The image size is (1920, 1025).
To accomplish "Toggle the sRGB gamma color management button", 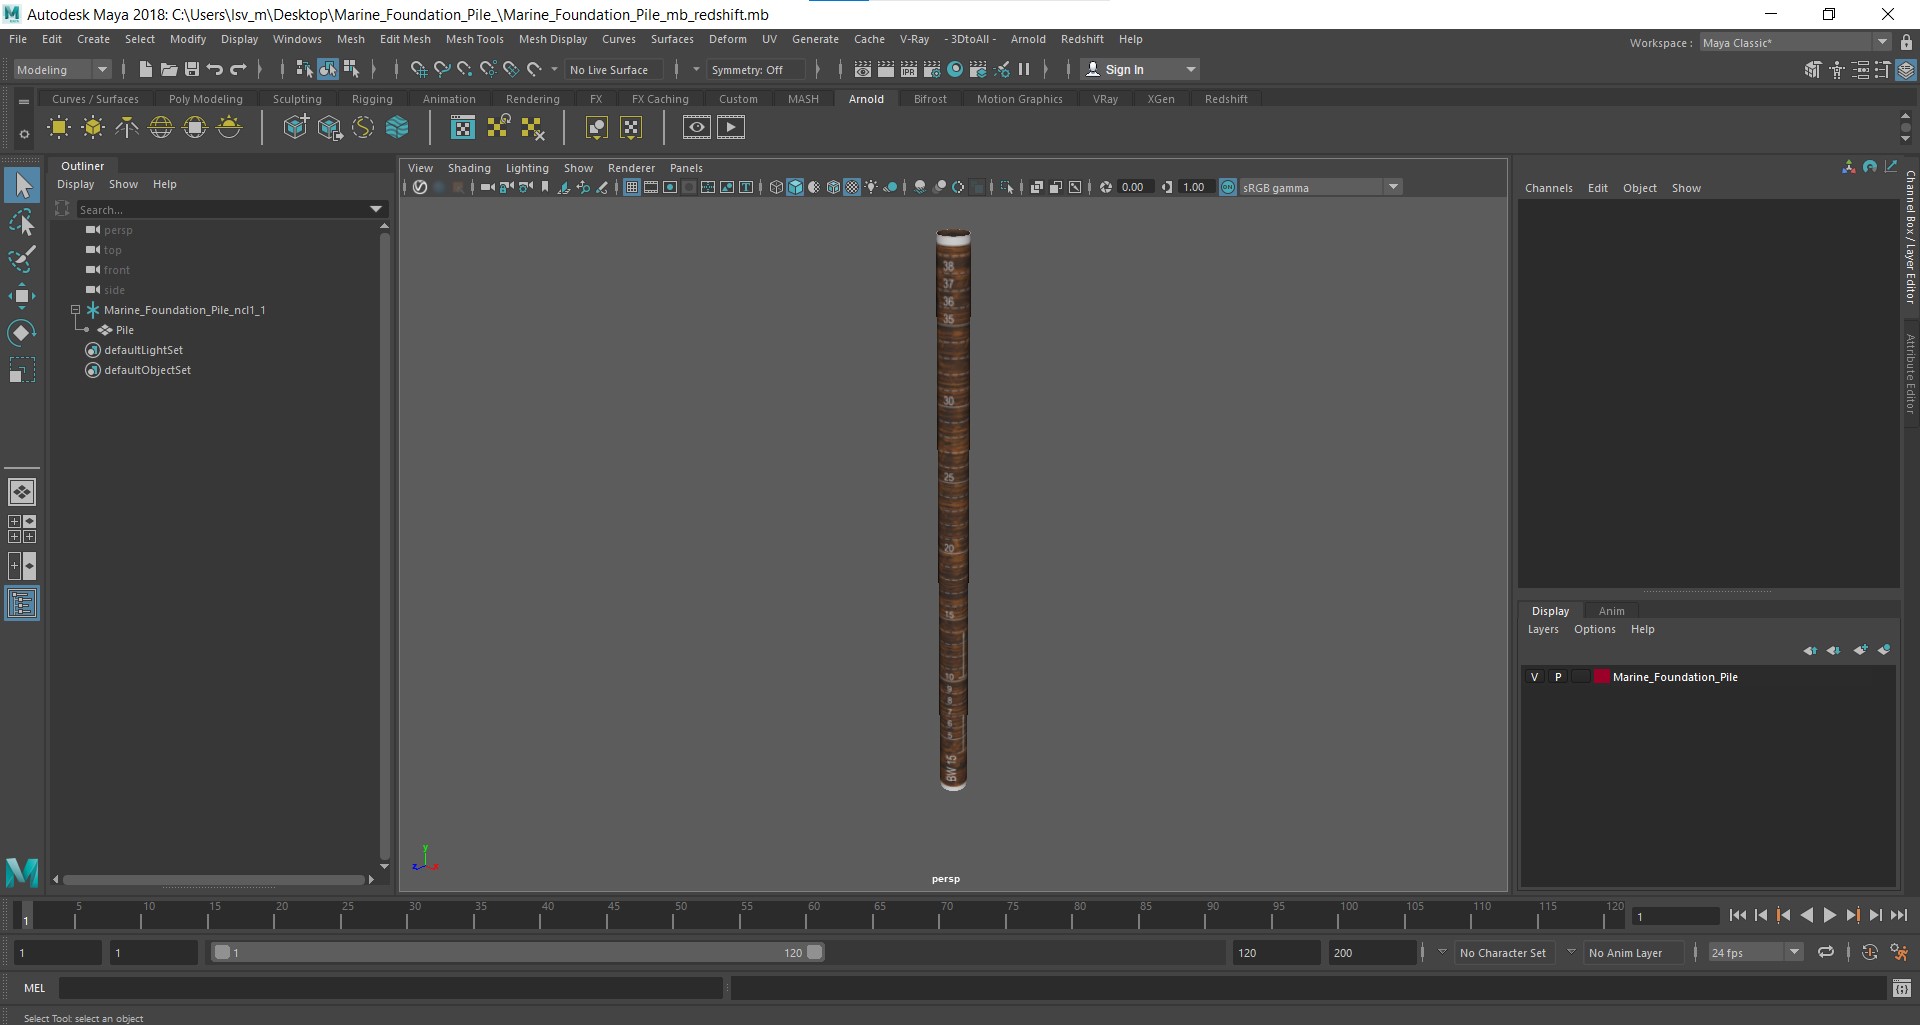I will (x=1228, y=187).
